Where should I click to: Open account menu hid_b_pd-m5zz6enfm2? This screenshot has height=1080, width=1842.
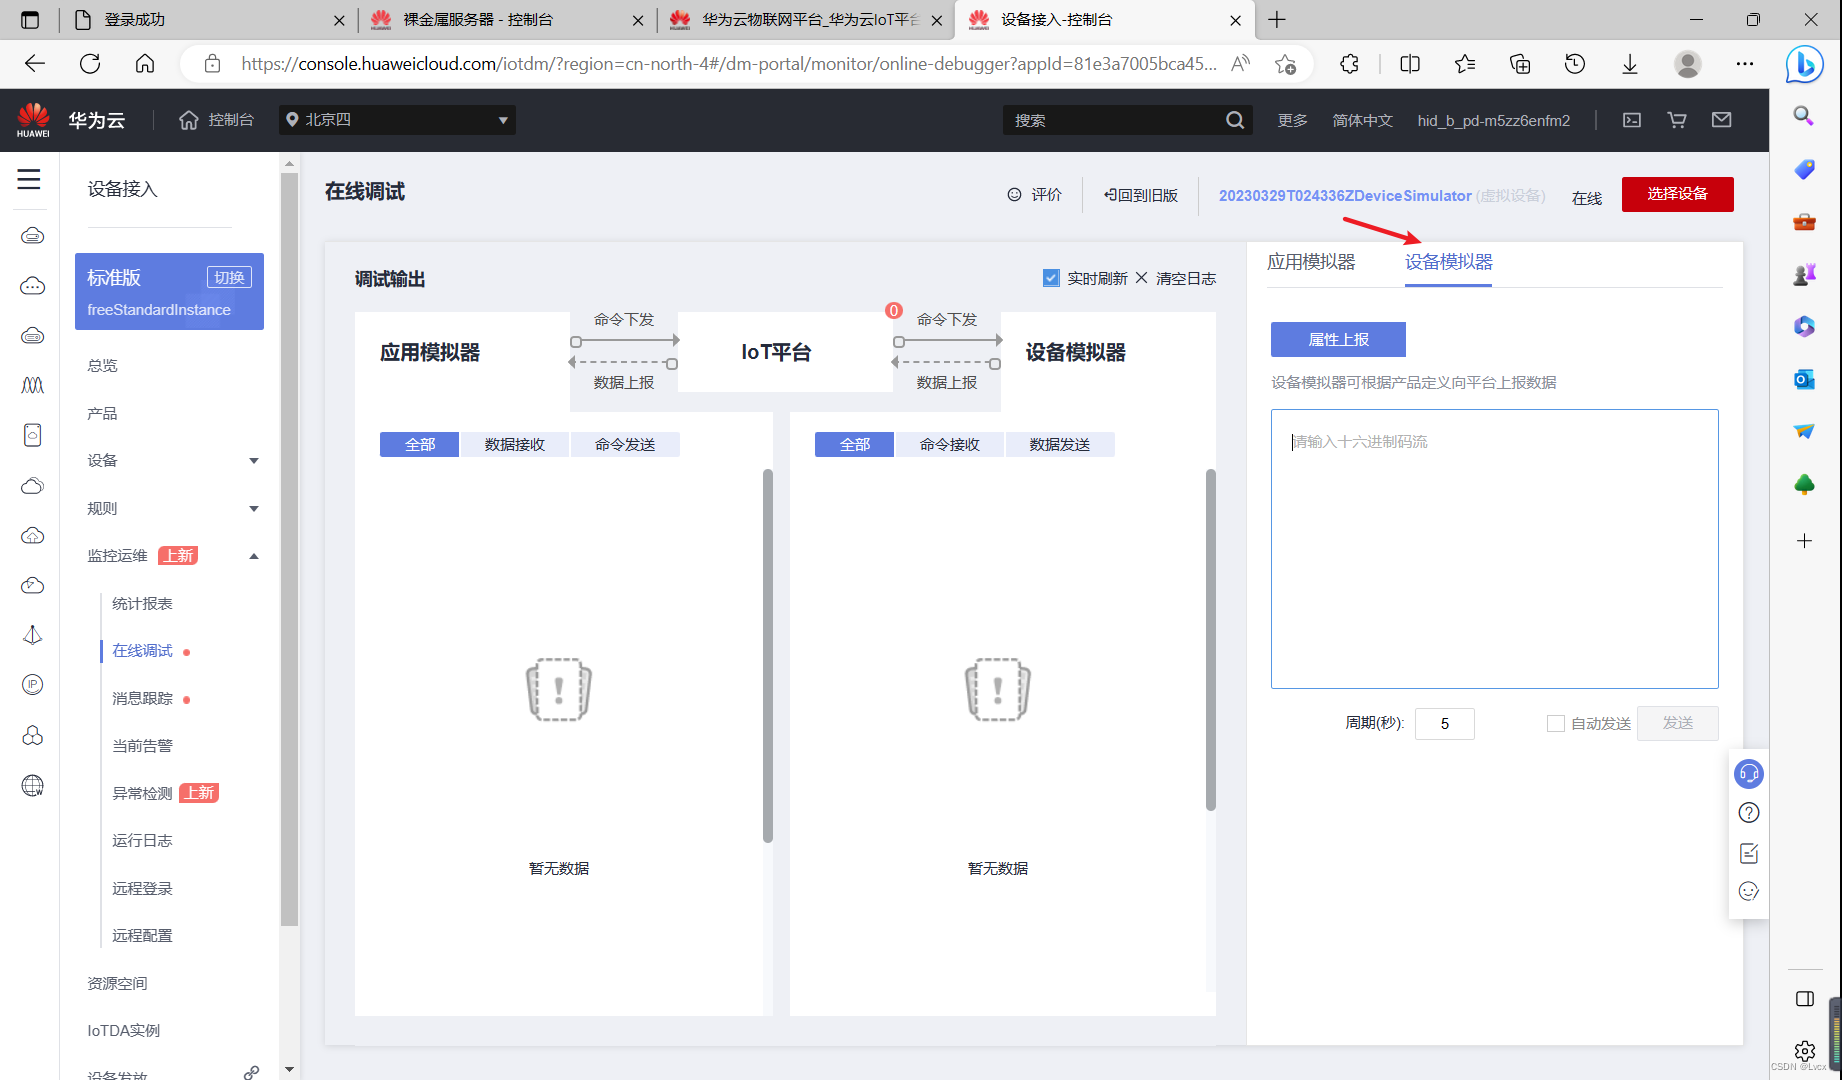coord(1493,120)
